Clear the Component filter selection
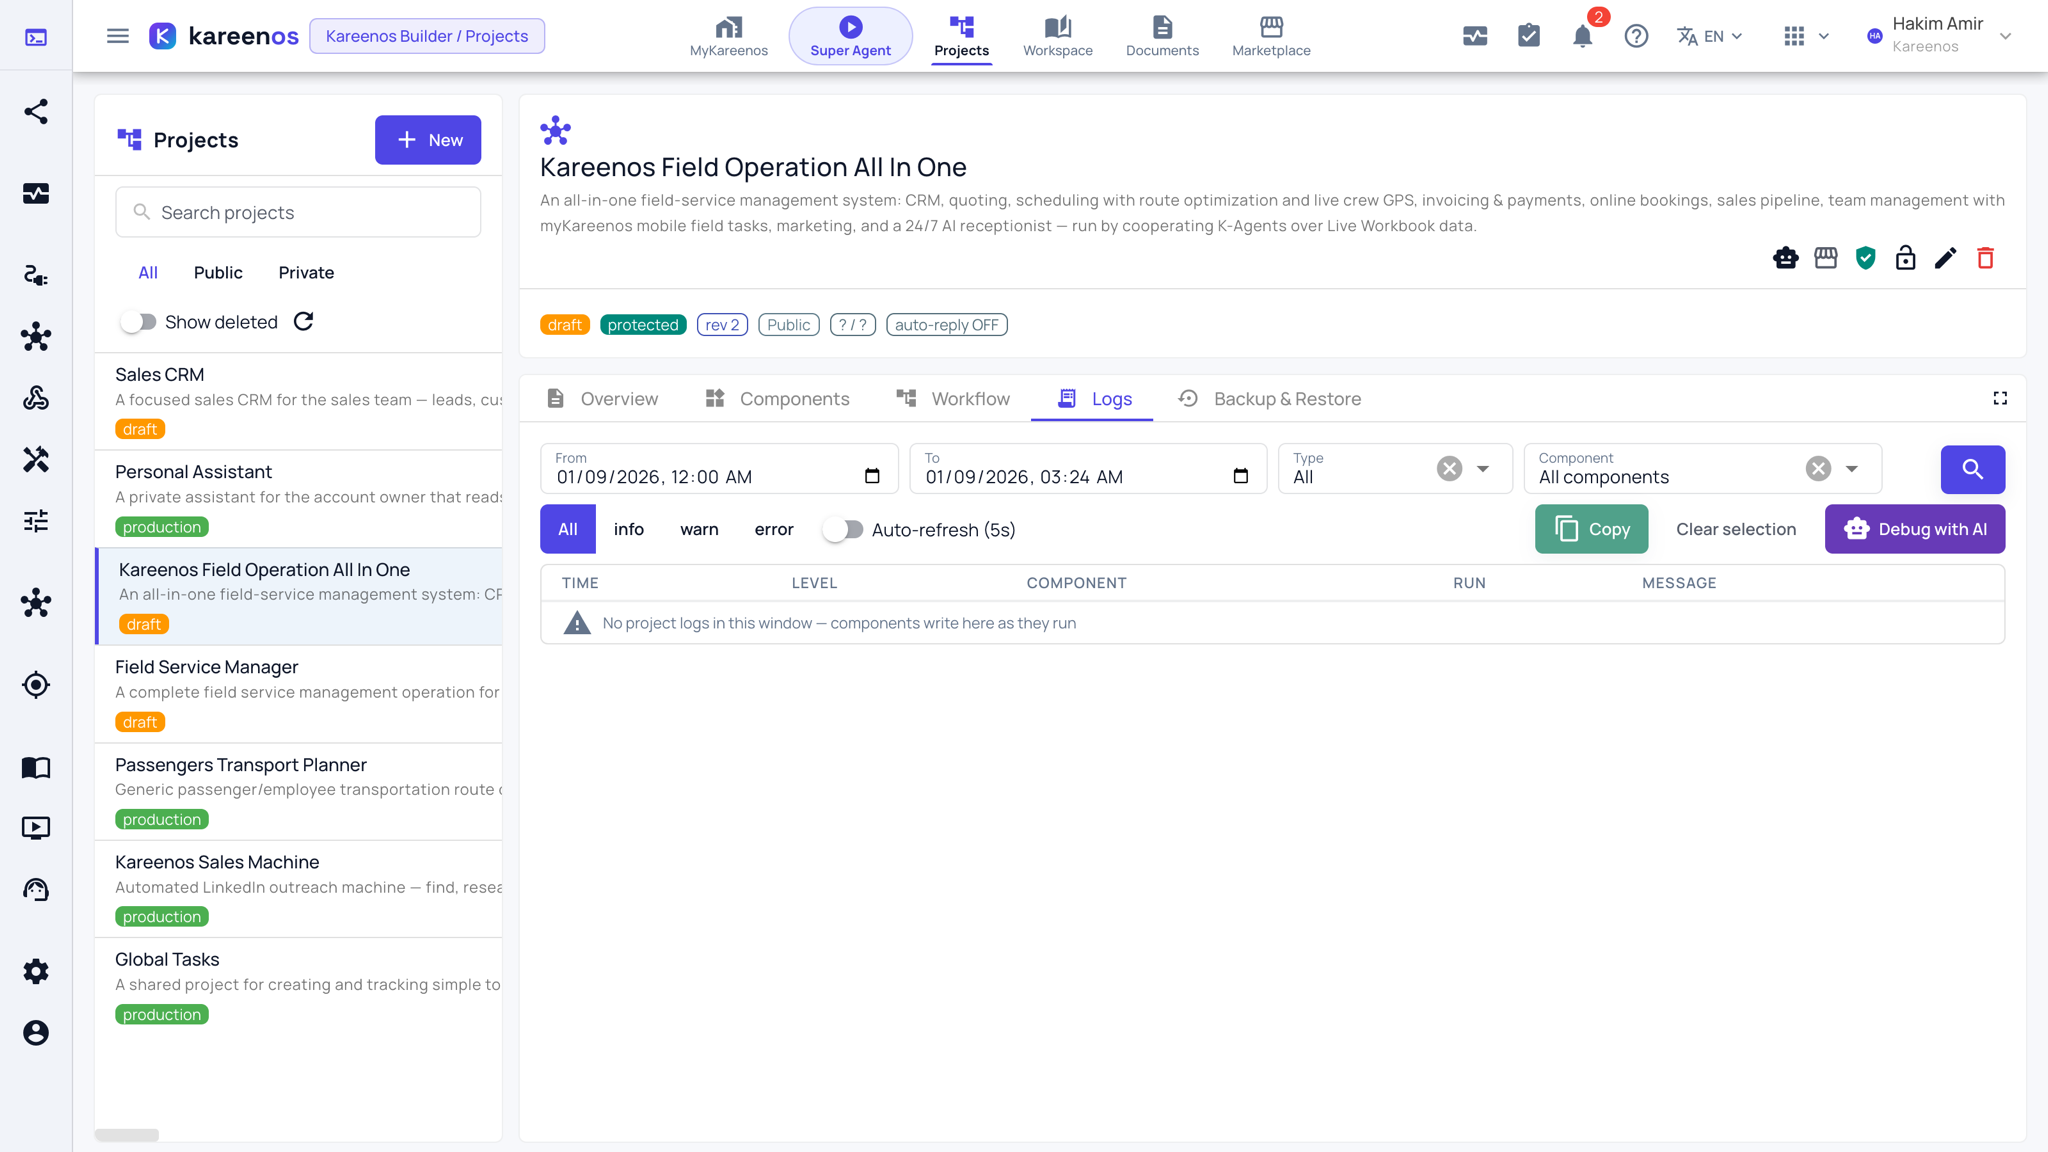Screen dimensions: 2048x1152 [1819, 469]
